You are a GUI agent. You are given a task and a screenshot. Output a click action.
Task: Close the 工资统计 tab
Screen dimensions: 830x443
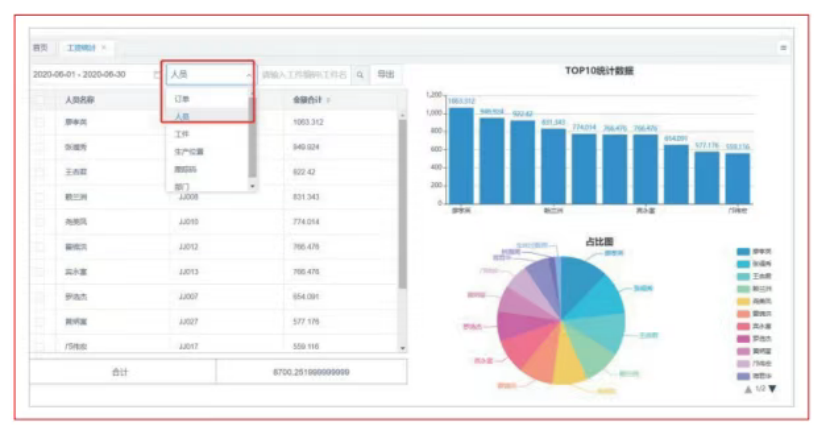click(104, 48)
